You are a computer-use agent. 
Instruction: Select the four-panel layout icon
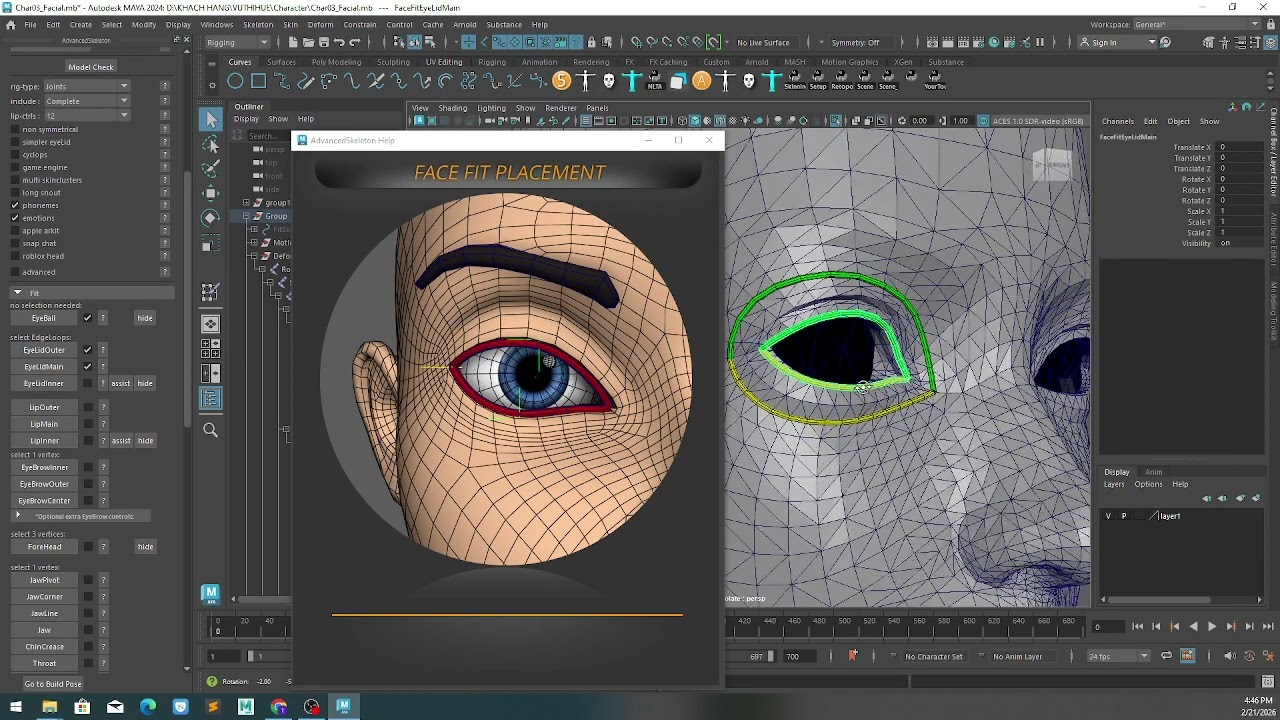(210, 348)
